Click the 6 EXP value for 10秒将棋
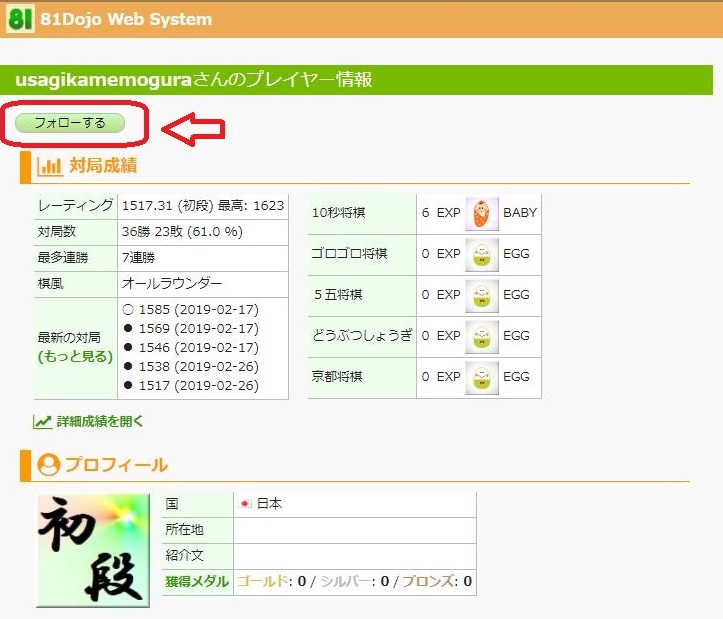 441,213
